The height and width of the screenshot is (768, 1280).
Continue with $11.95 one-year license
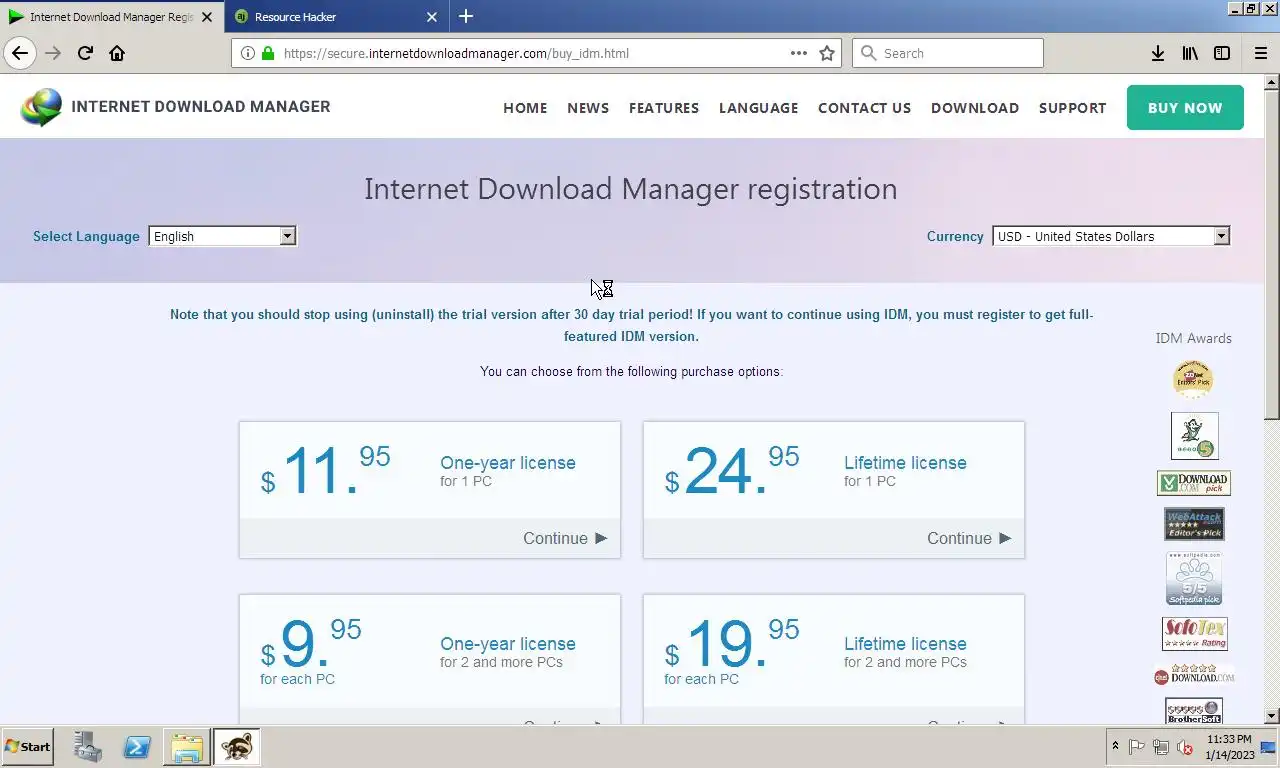(x=565, y=538)
